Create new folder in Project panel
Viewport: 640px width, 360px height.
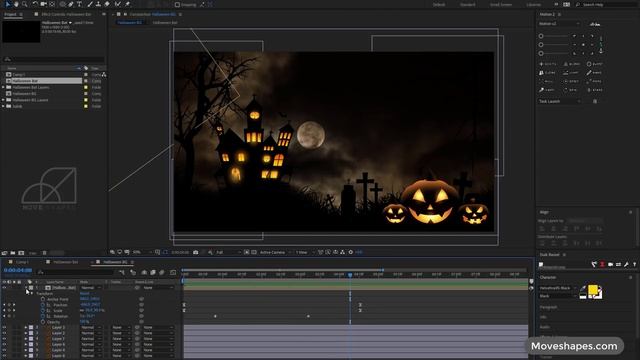coord(13,253)
